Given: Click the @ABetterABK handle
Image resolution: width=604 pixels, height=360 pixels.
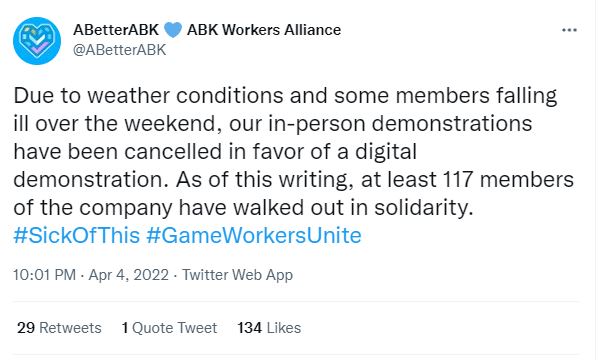Looking at the screenshot, I should (120, 50).
